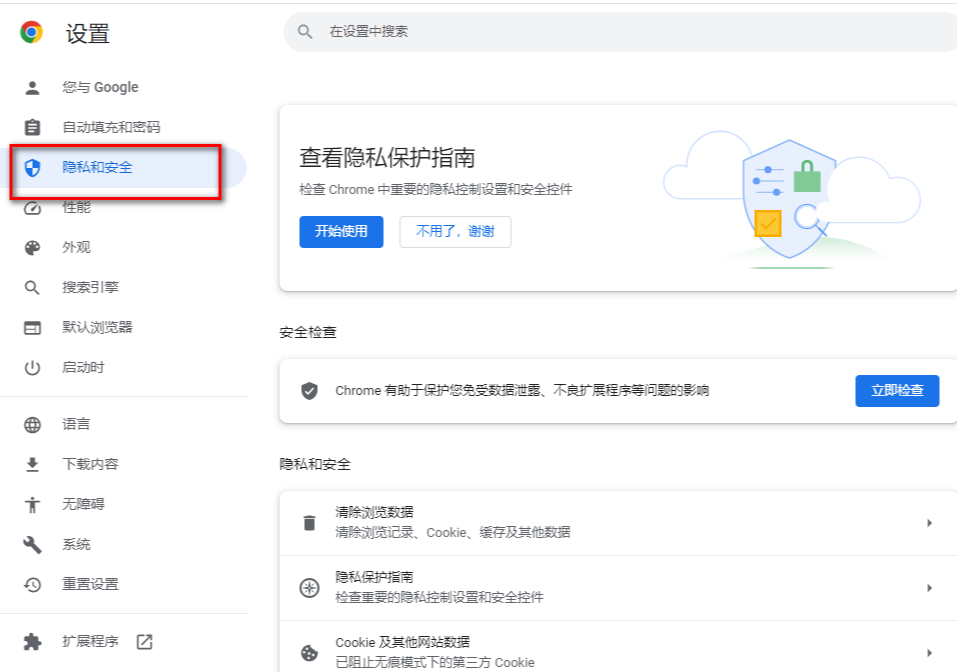The width and height of the screenshot is (957, 672).
Task: Click the privacy guide shield illustration
Action: click(791, 200)
